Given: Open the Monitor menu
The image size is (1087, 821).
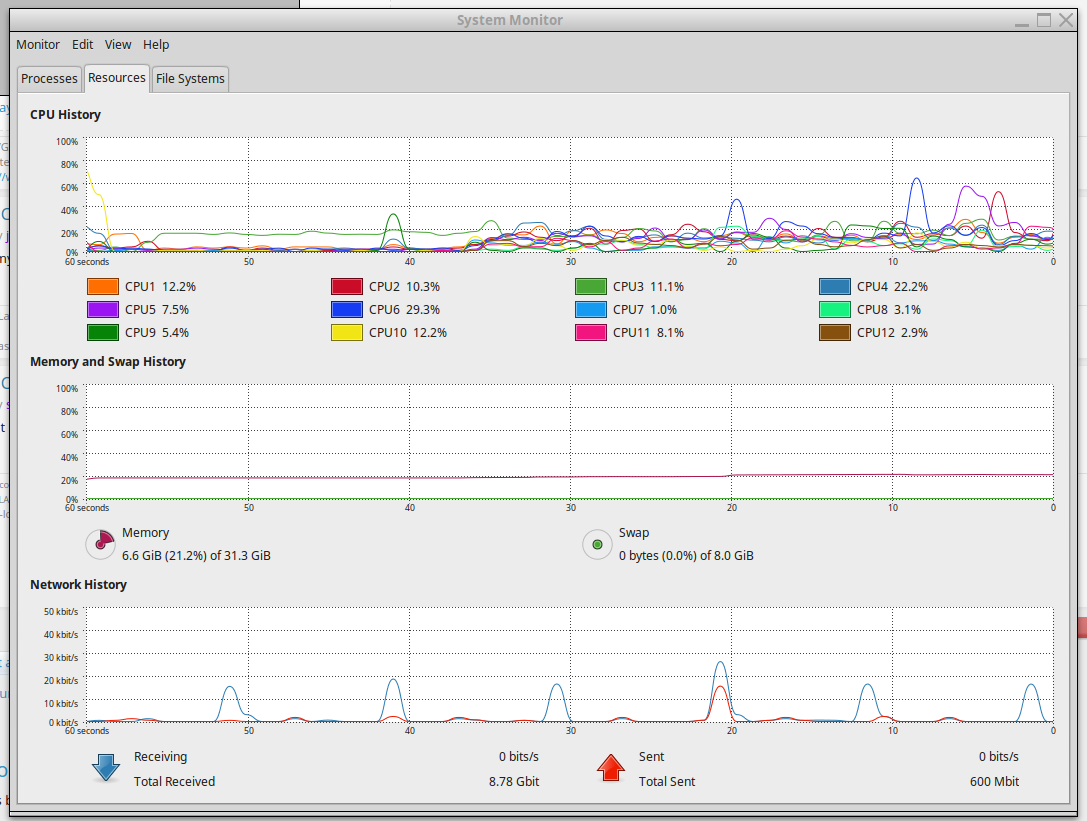Looking at the screenshot, I should (38, 44).
